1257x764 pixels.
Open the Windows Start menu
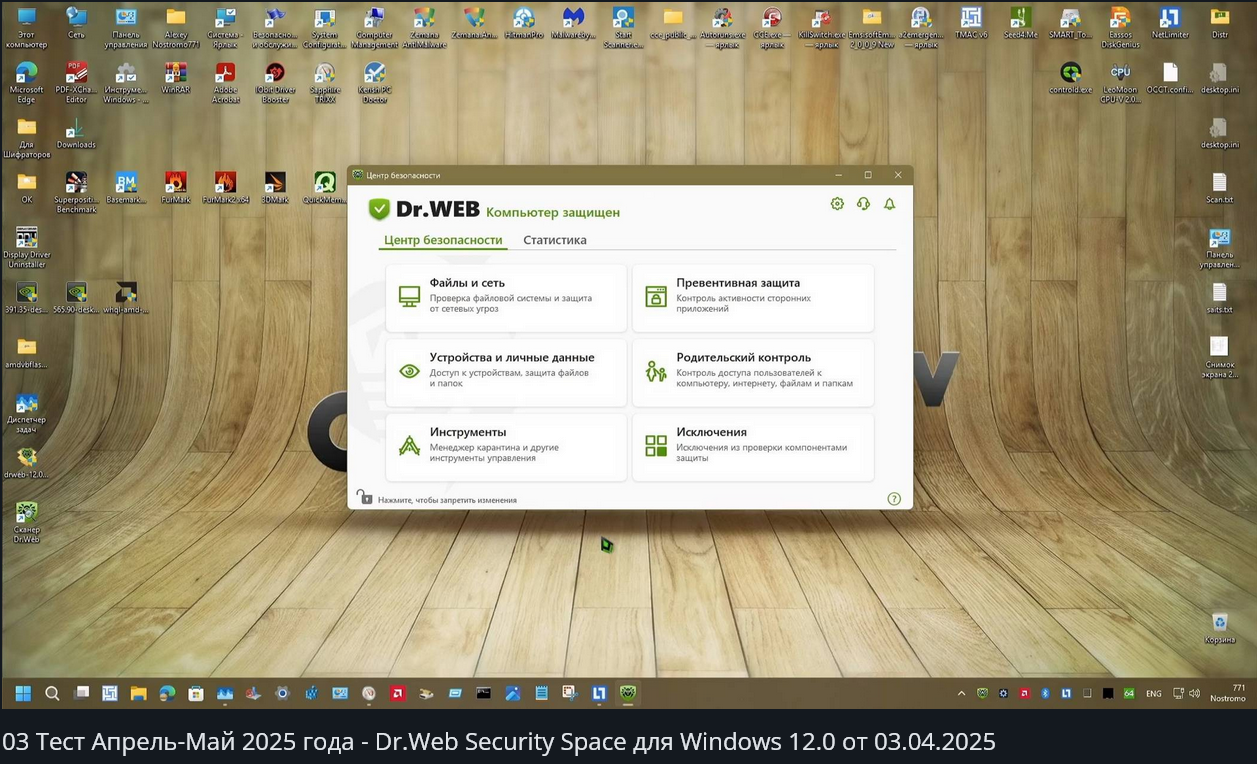point(23,692)
